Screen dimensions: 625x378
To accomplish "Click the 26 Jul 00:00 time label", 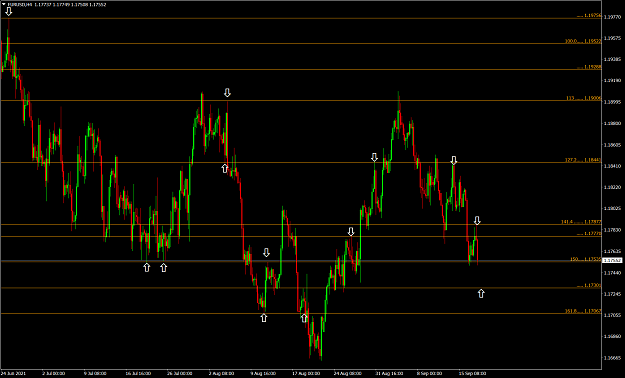I will point(179,374).
